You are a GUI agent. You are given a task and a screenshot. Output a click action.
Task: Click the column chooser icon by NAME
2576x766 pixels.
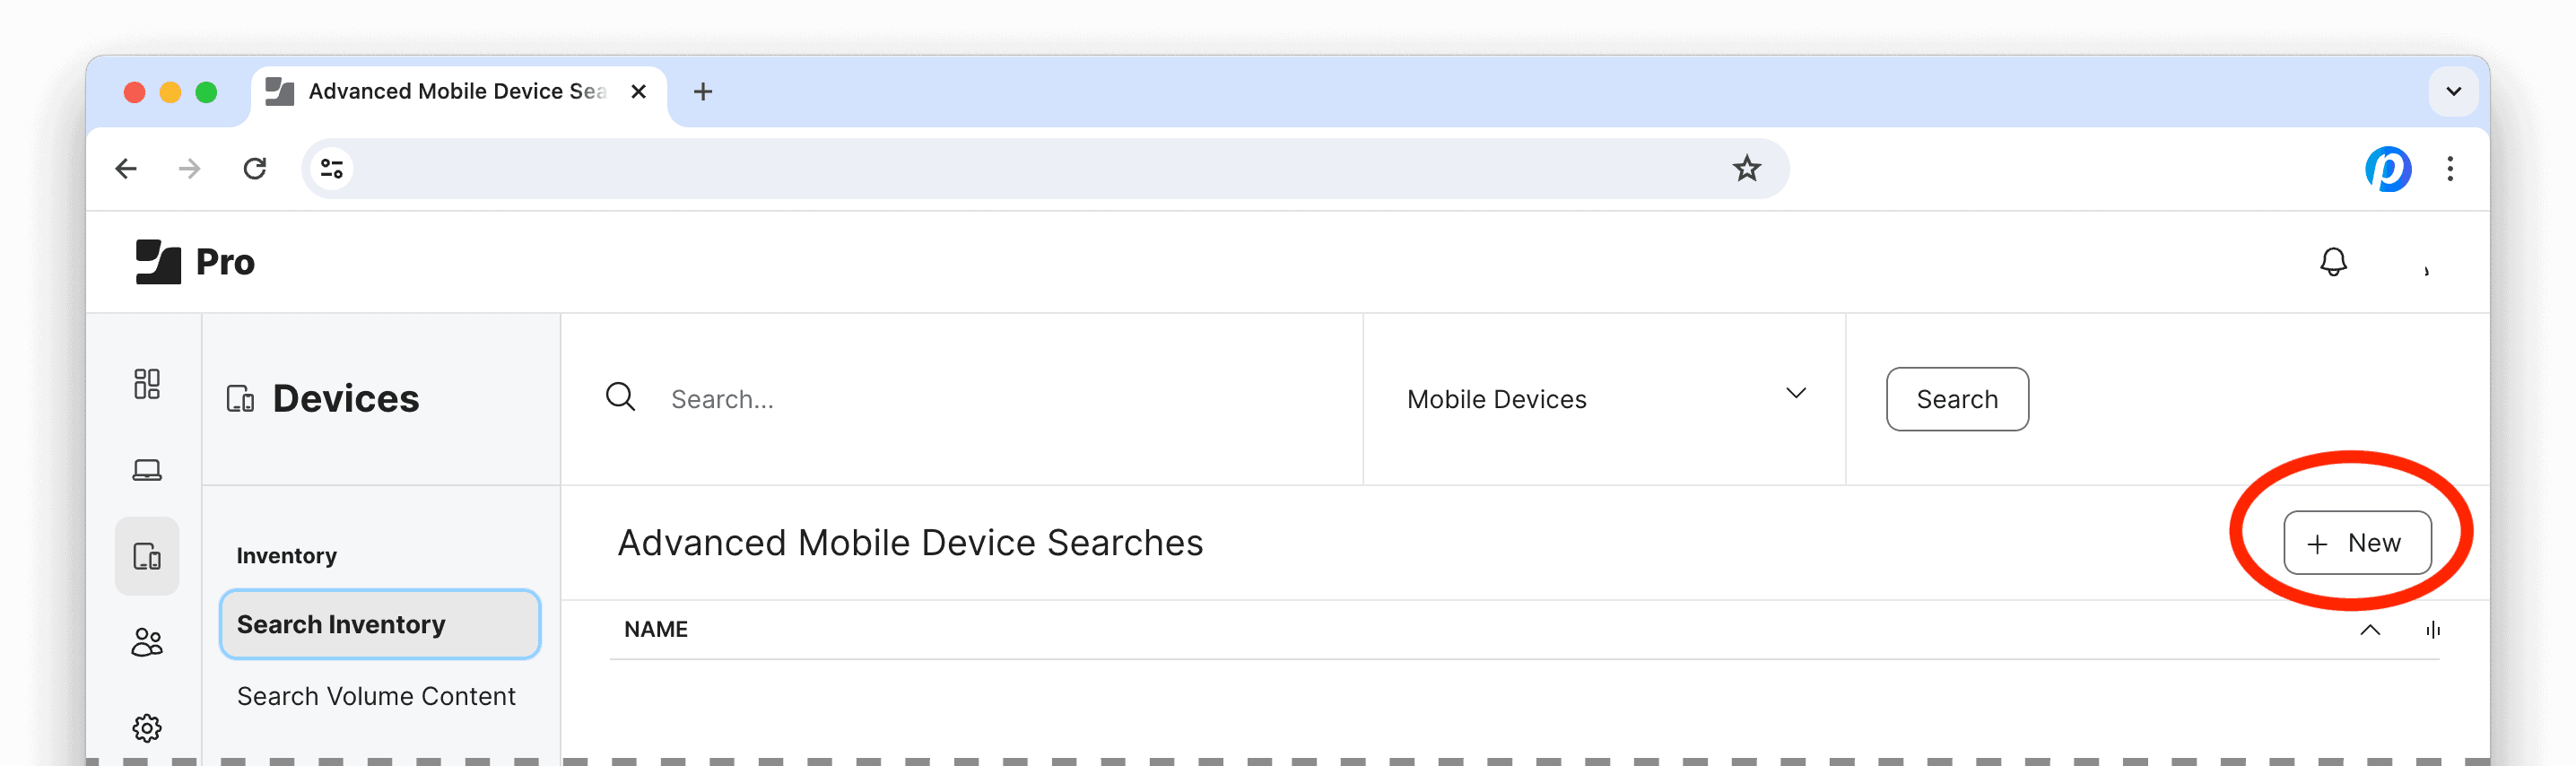(2432, 629)
